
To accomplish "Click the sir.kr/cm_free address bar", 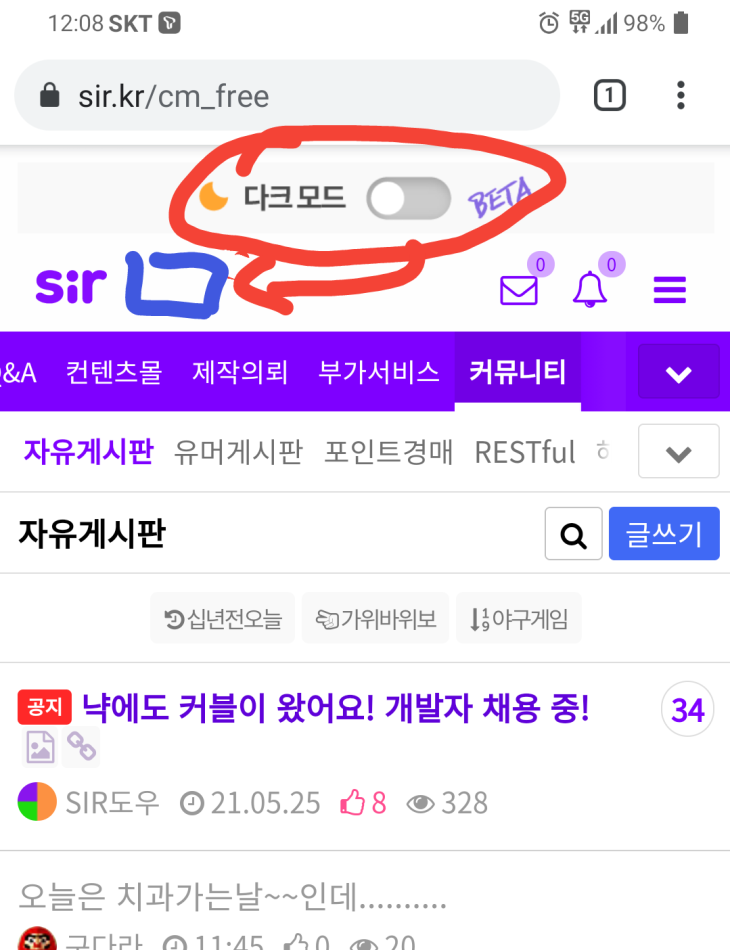I will [287, 96].
